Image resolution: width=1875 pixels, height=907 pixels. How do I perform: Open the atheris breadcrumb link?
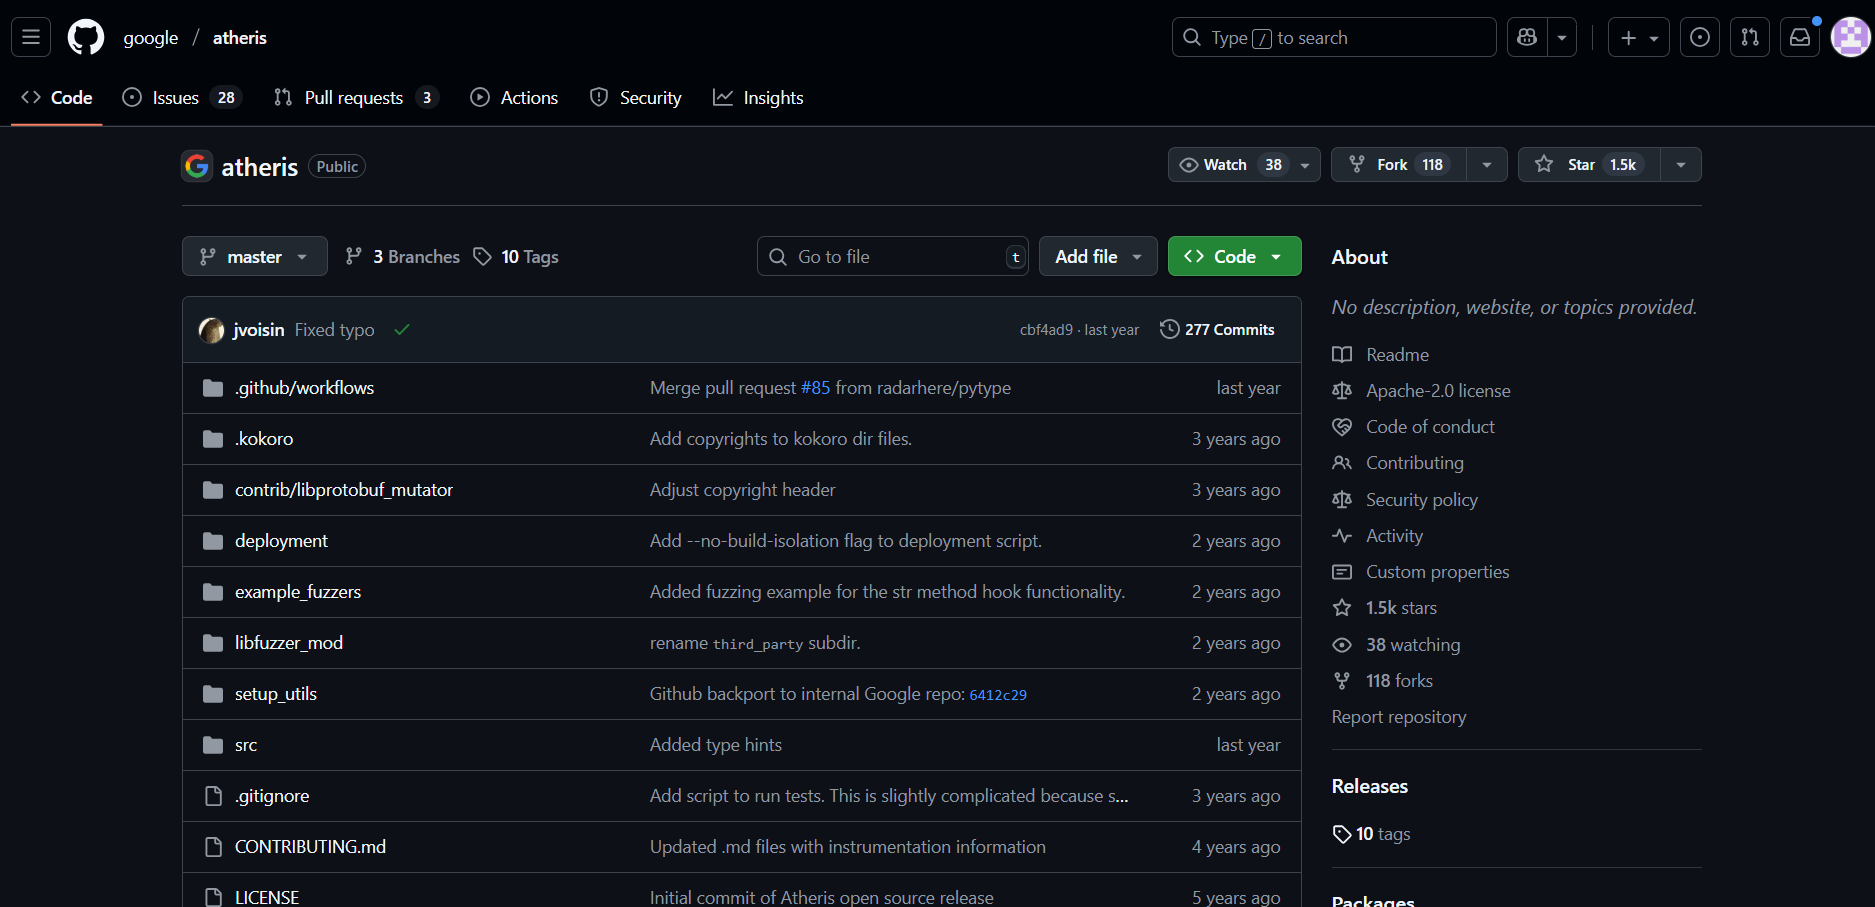click(x=240, y=37)
